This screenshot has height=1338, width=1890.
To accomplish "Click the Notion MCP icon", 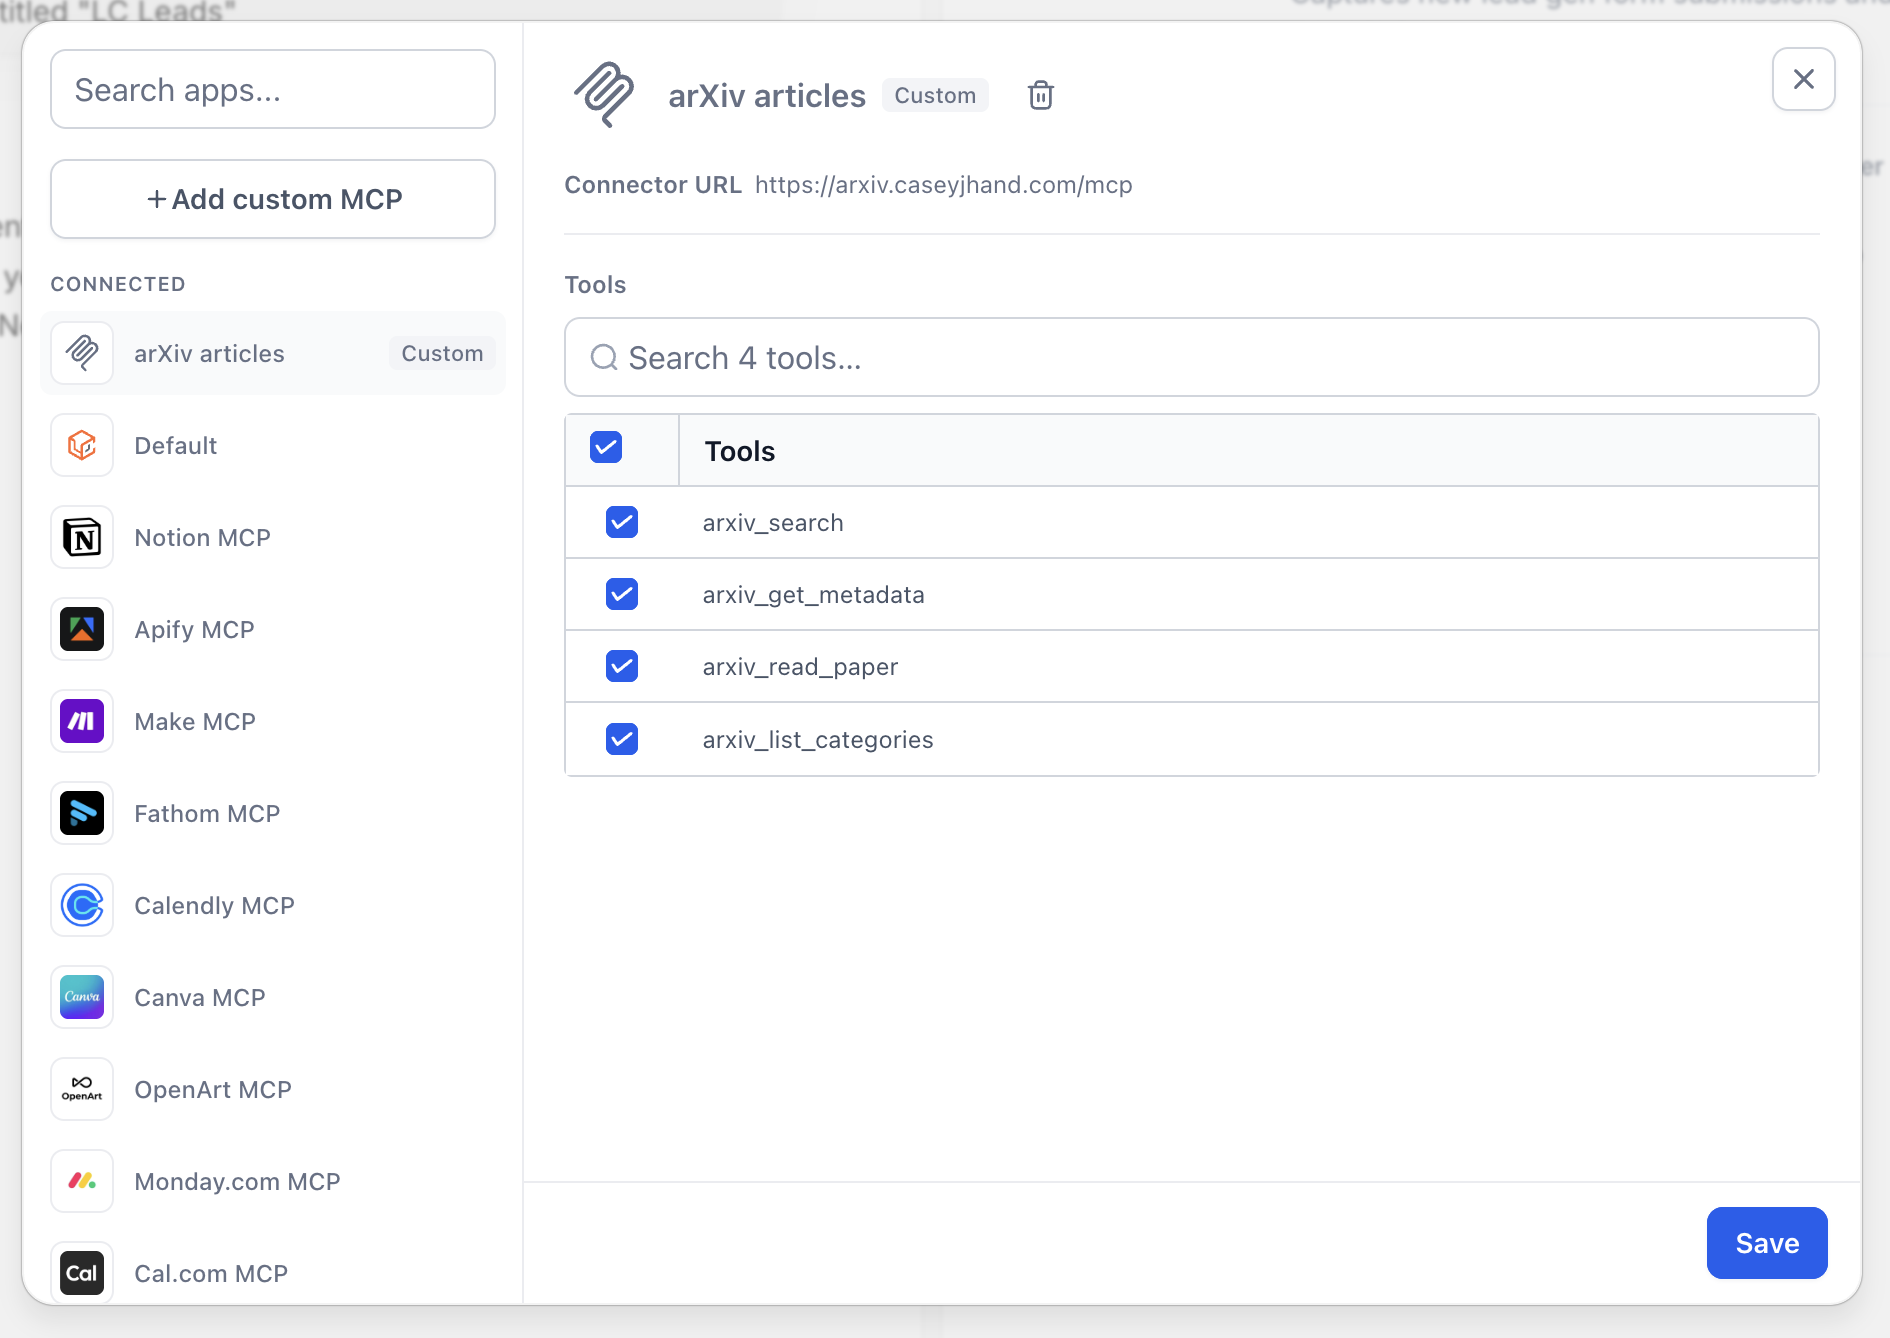I will tap(82, 537).
